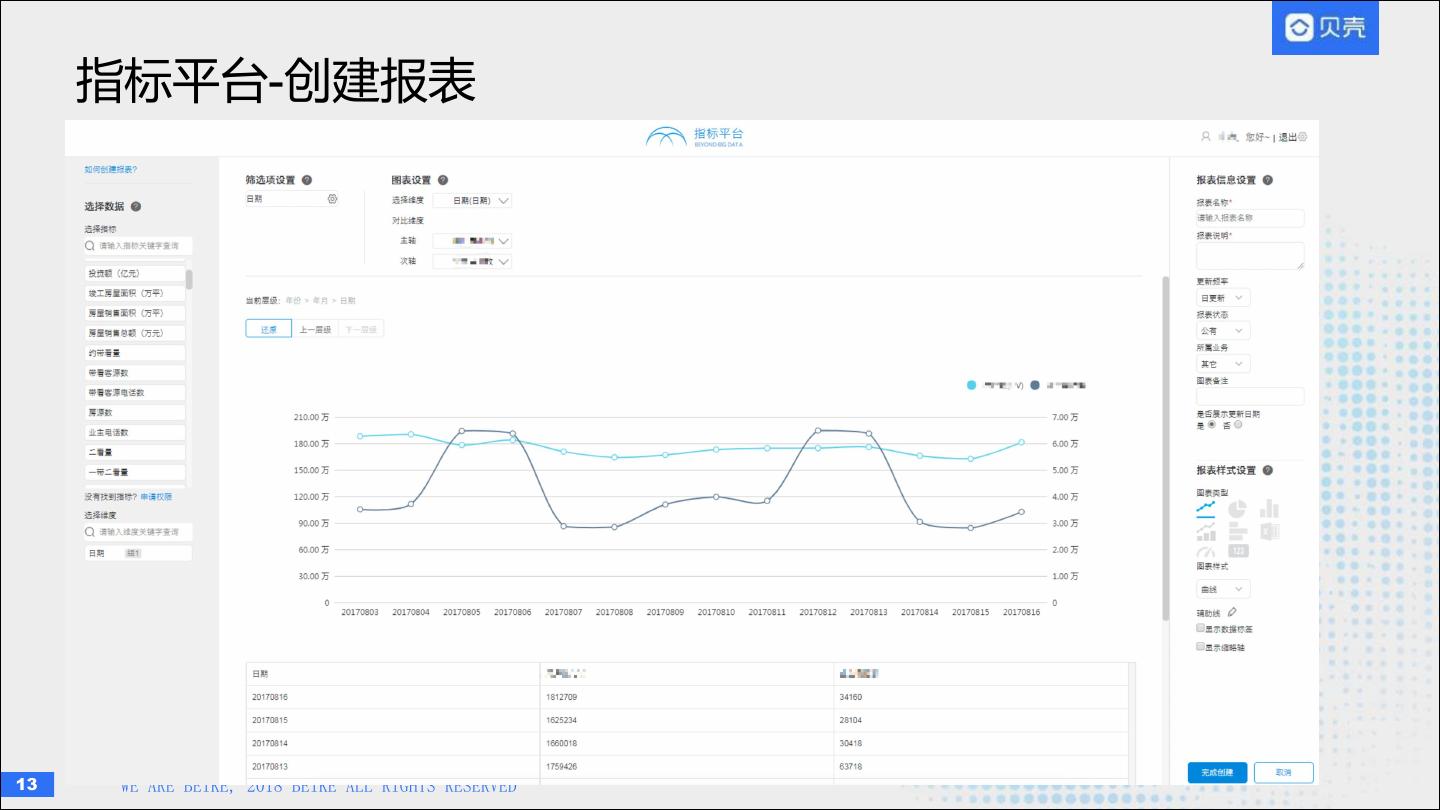Select the 123 number card chart icon
Screen dimensions: 1440x810
(x=1238, y=551)
